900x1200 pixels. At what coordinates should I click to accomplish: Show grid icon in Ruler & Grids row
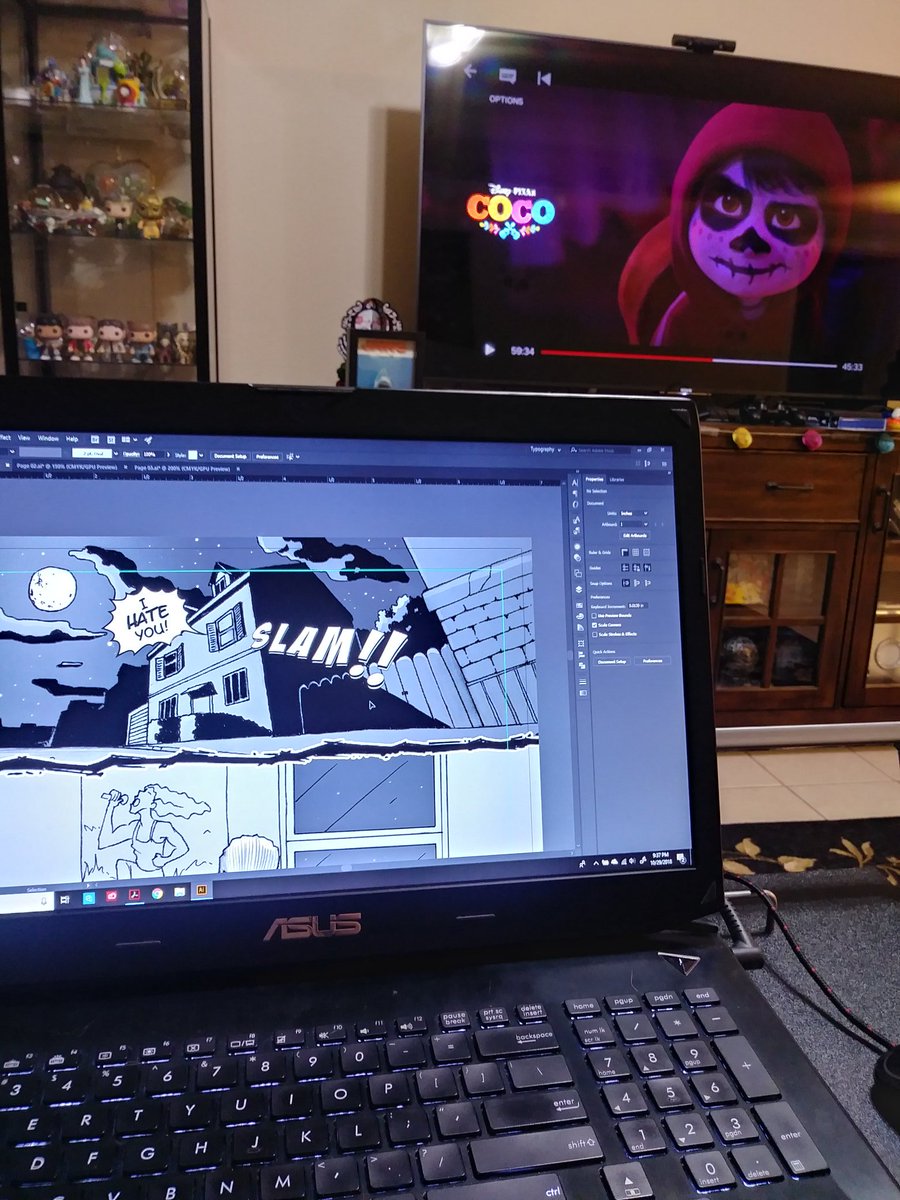coord(636,552)
